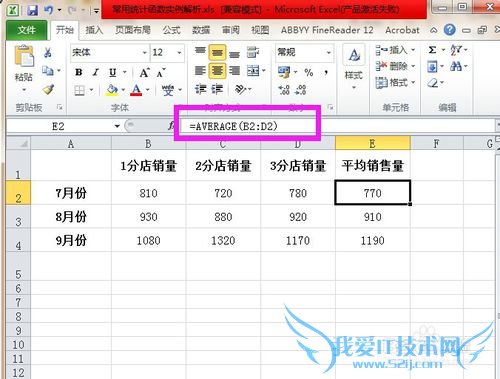This screenshot has width=500, height=379.
Task: Expand the Paste options arrow under 粘贴
Action: click(x=24, y=89)
